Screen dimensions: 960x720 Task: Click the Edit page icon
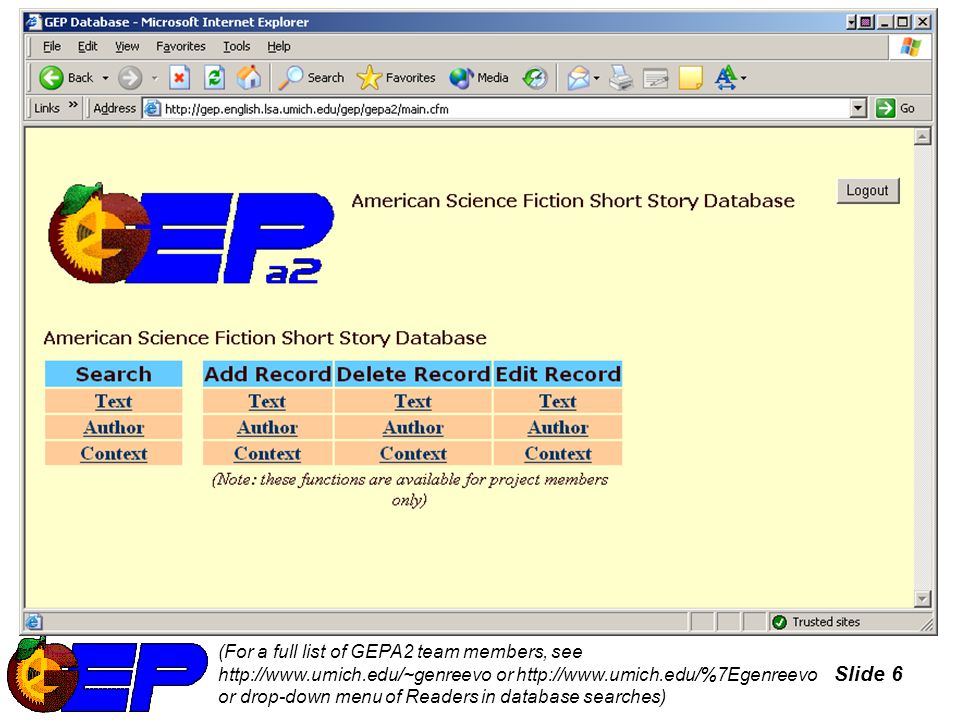(655, 78)
